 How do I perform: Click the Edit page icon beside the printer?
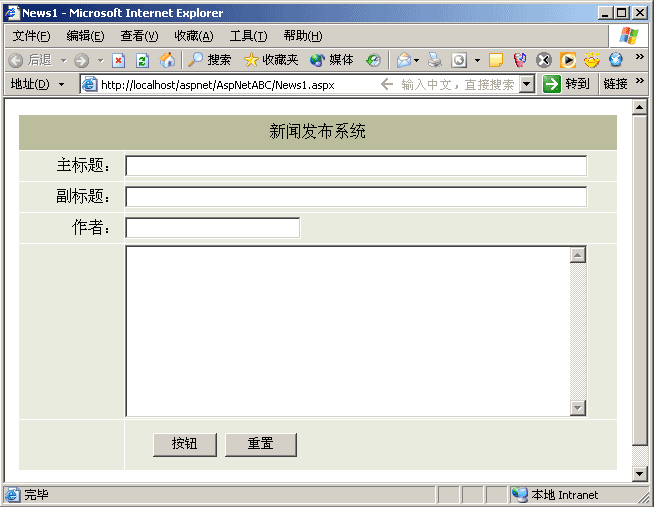click(x=459, y=60)
